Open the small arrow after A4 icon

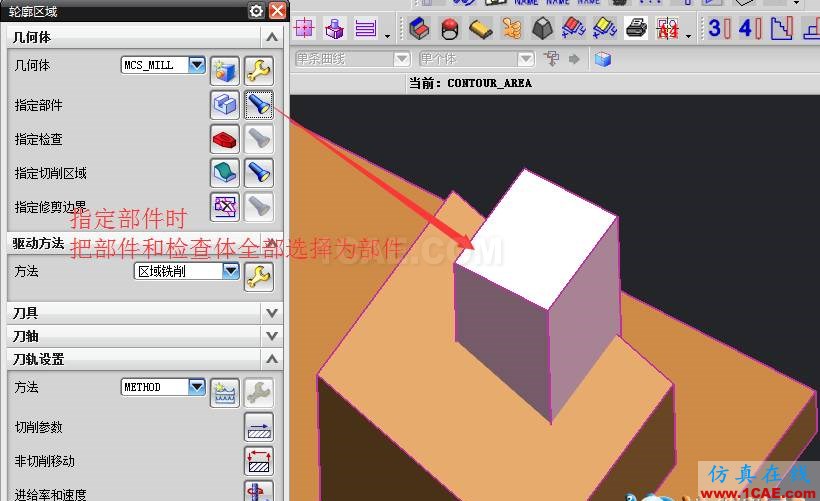pos(688,36)
